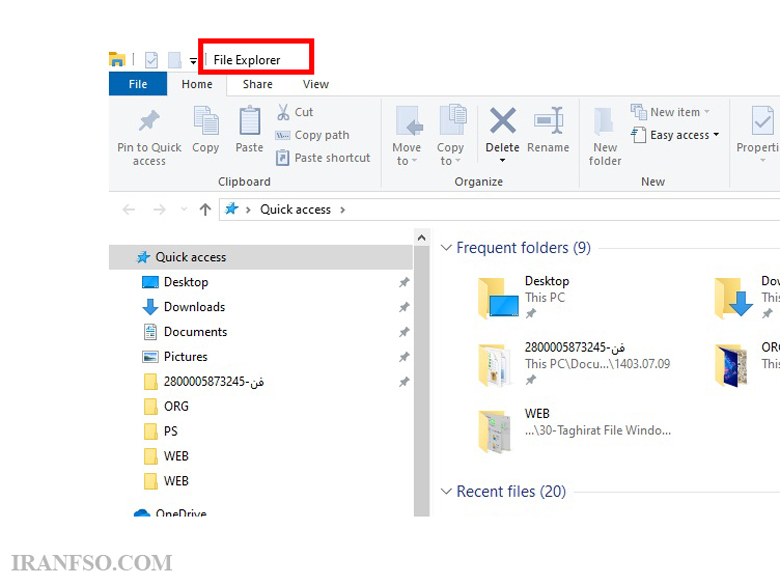Toggle the pin beside Downloads in sidebar
Viewport: 780px width, 585px height.
(404, 307)
